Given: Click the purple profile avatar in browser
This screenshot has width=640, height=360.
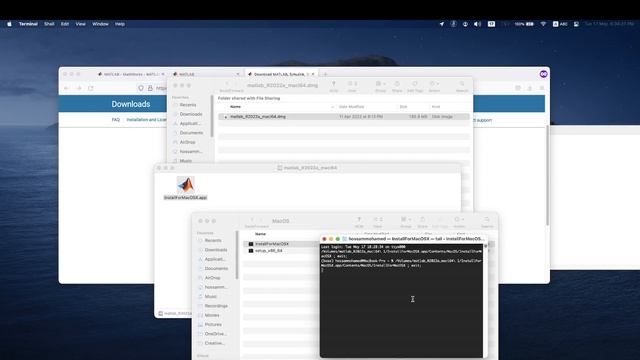Looking at the screenshot, I should (x=543, y=74).
